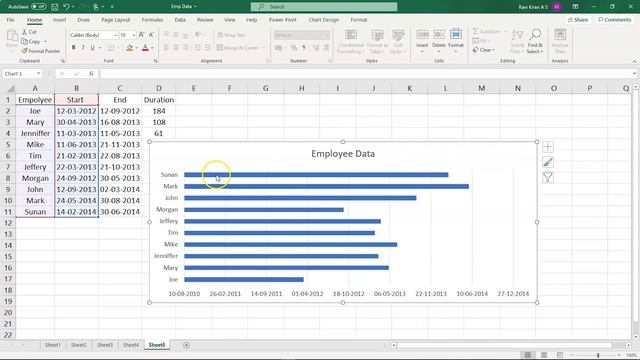Click the red font color swatch
The width and height of the screenshot is (640, 360).
[x=145, y=48]
